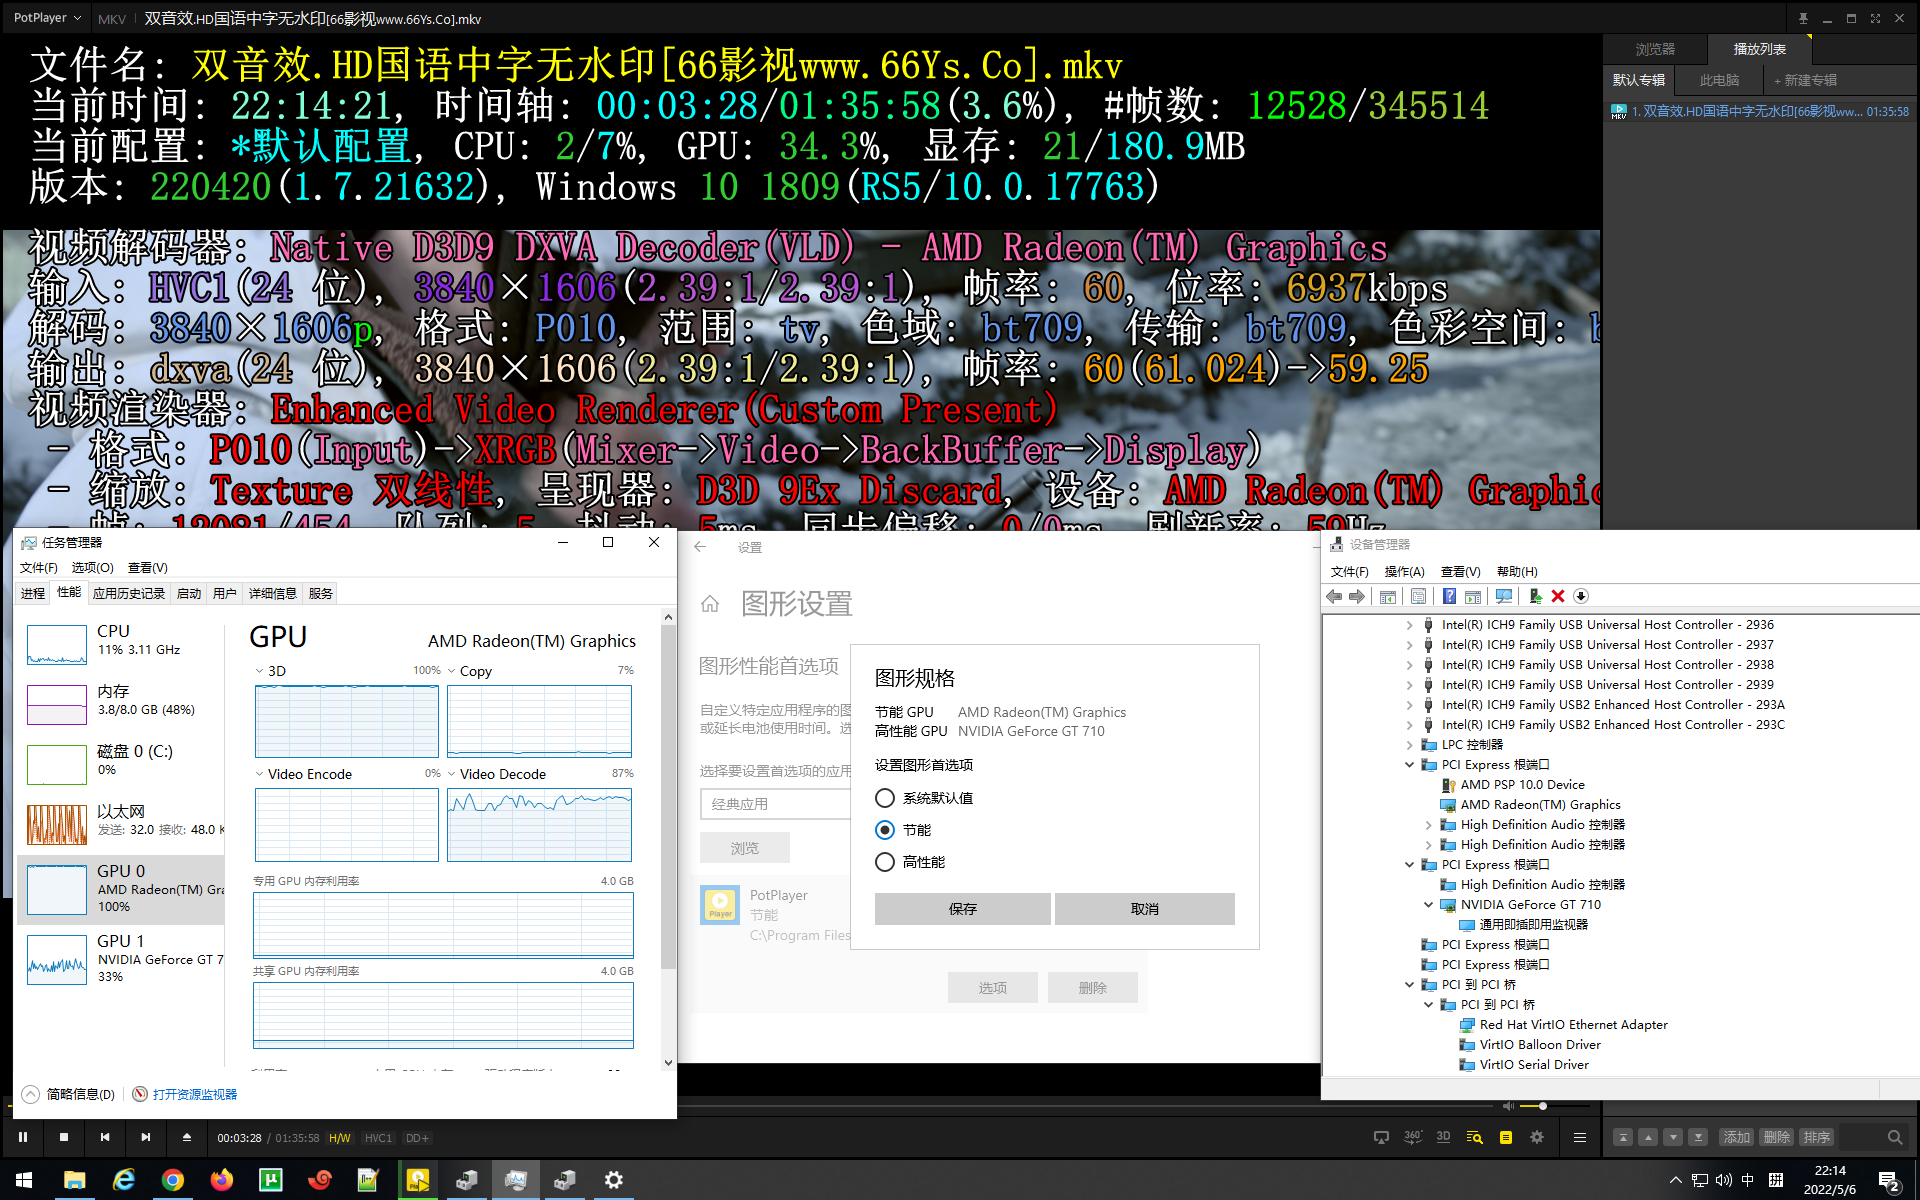Open Copy engine dropdown in GPU view

pyautogui.click(x=452, y=671)
